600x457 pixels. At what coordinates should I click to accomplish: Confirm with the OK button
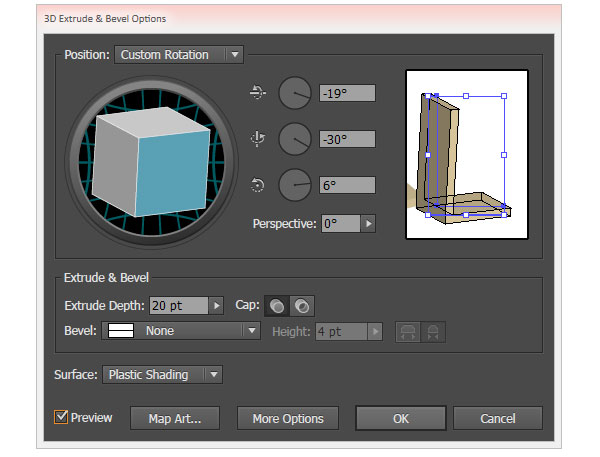point(401,418)
